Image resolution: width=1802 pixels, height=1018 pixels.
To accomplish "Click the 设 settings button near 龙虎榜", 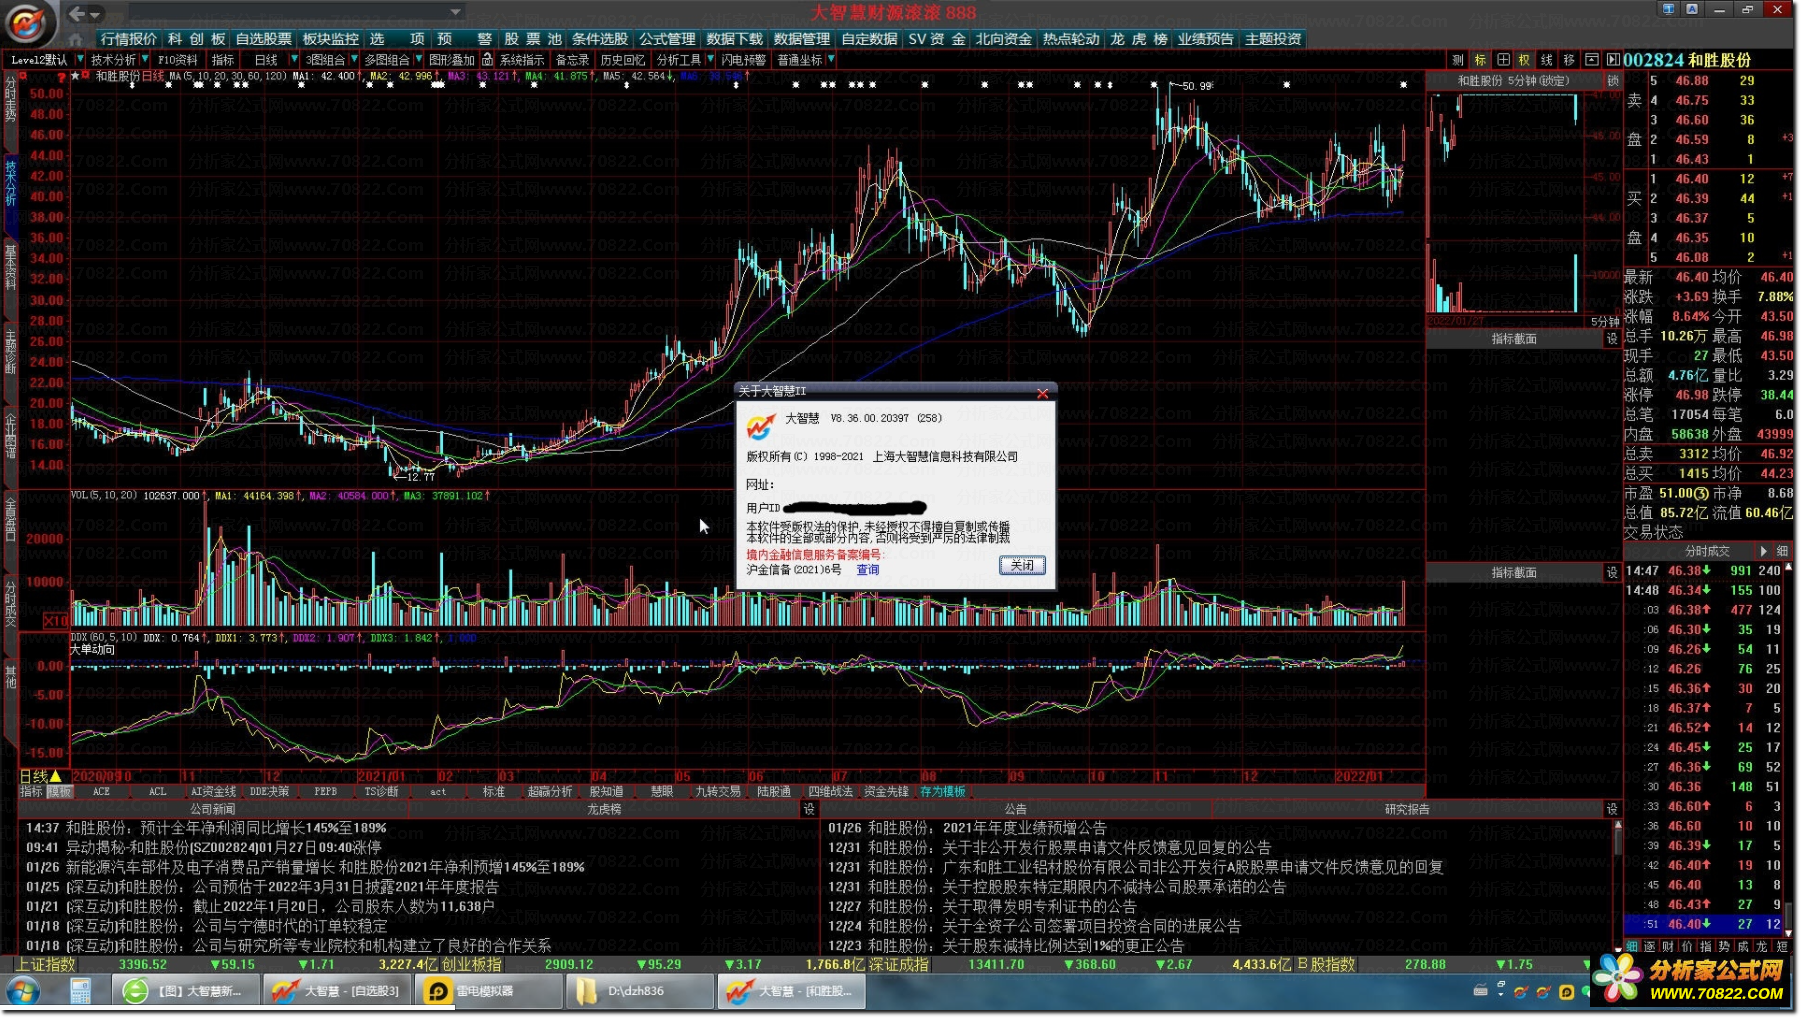I will 809,809.
